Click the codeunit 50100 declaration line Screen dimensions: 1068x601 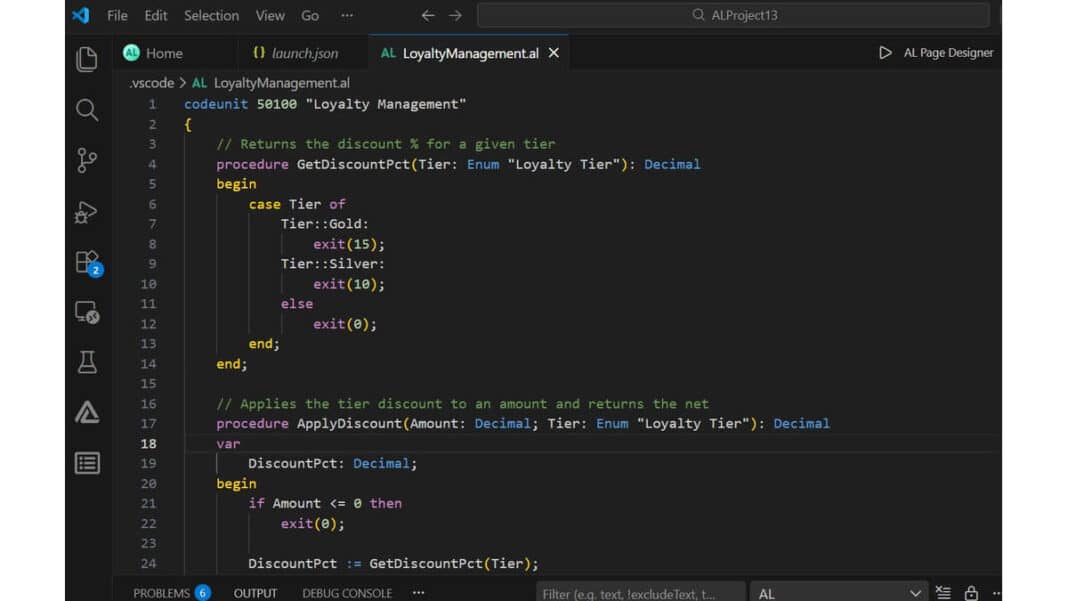point(325,104)
